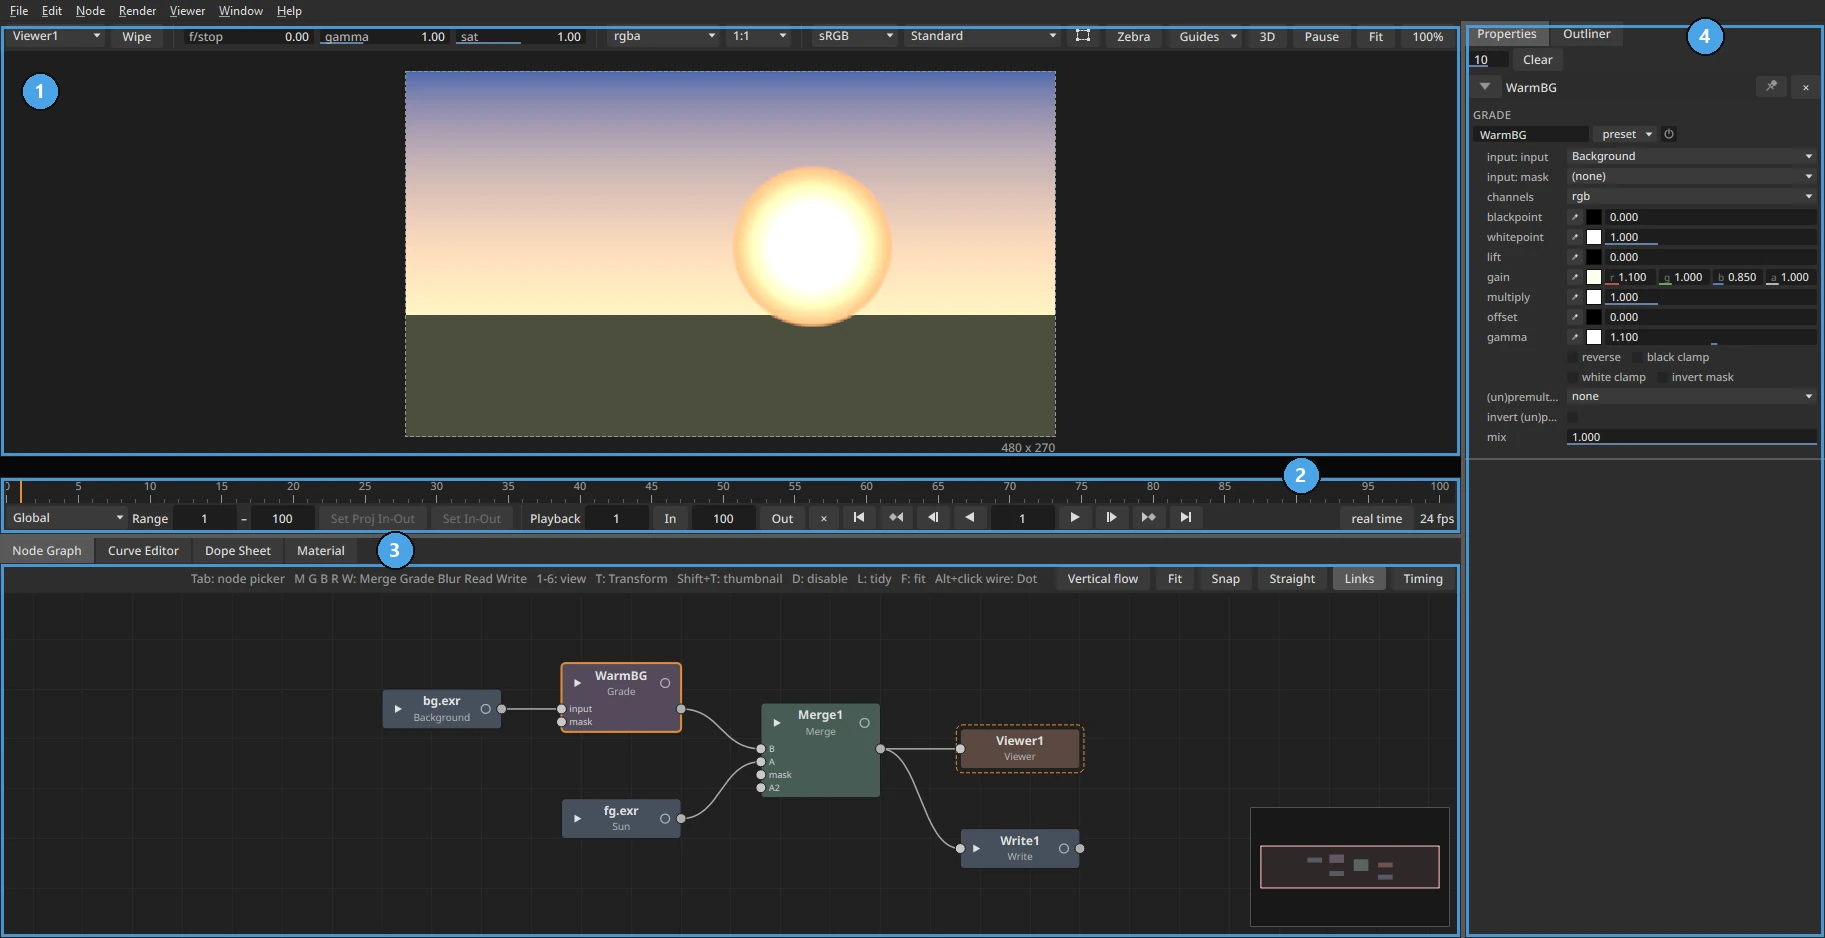The height and width of the screenshot is (938, 1825).
Task: Toggle region-of-interest icon in viewer toolbar
Action: (1082, 36)
